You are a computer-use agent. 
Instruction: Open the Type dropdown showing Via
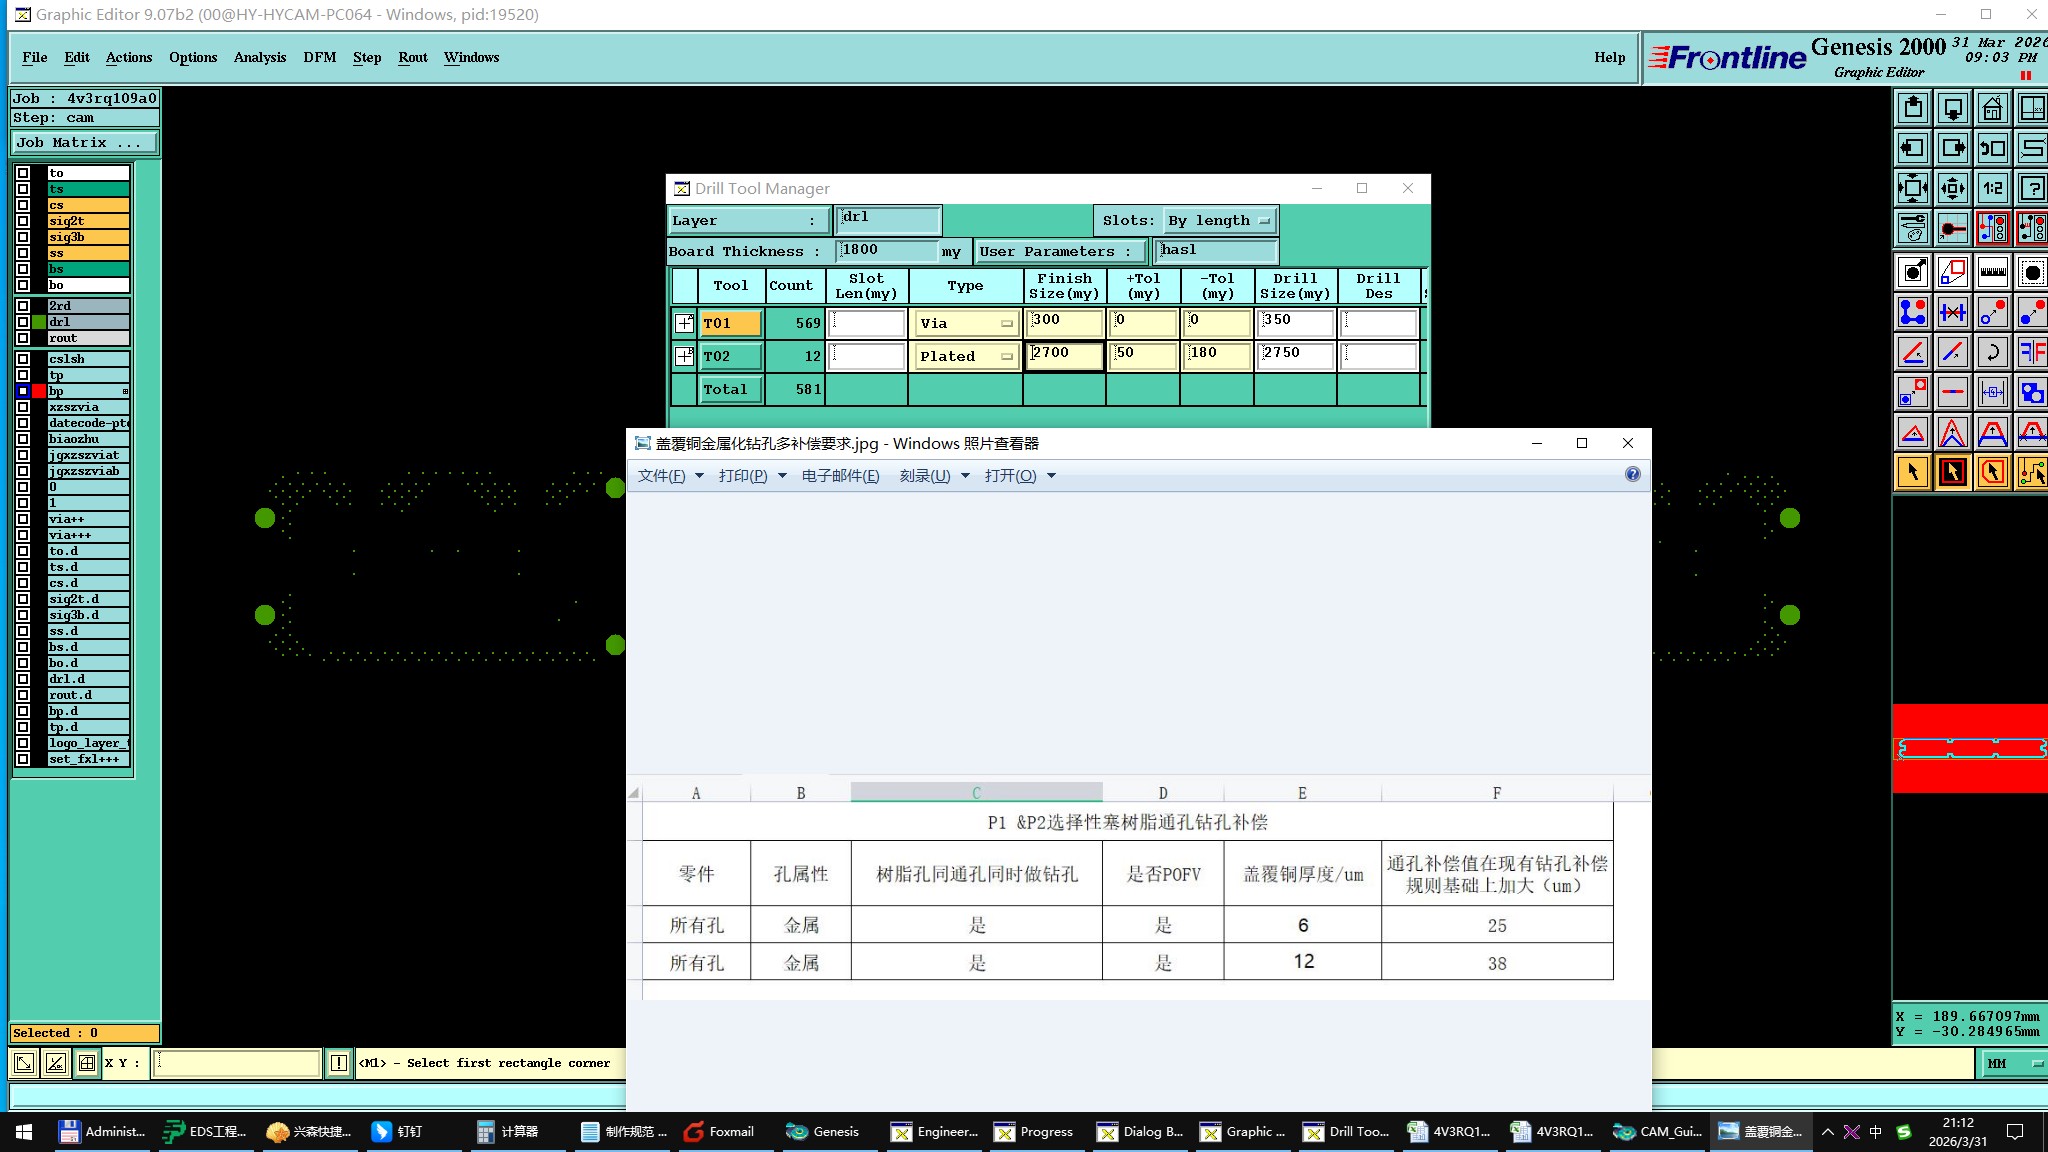[965, 323]
